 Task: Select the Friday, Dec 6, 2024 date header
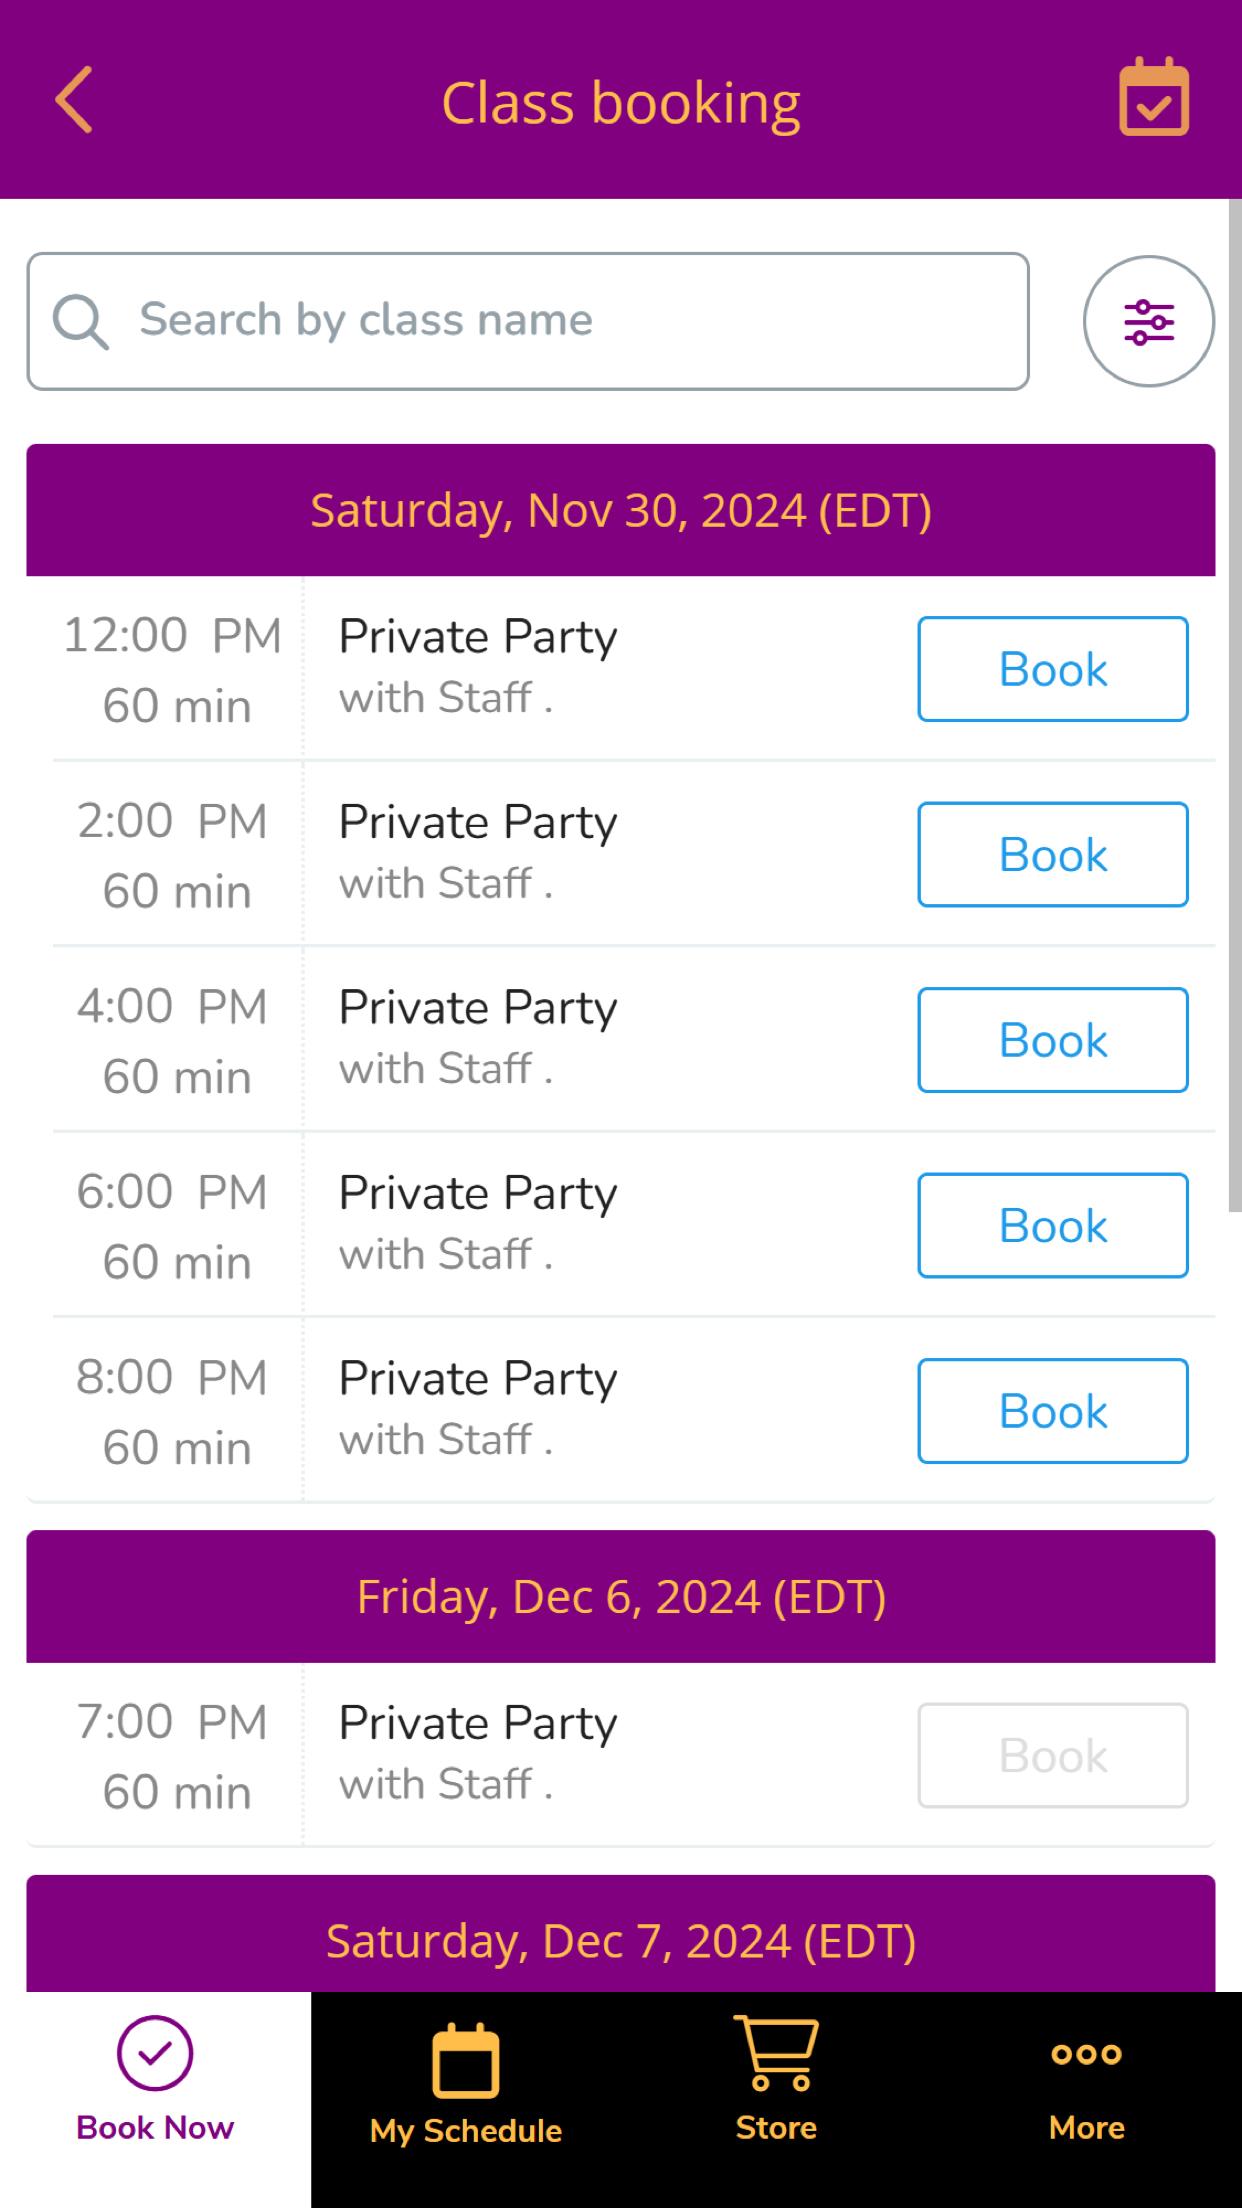click(x=621, y=1596)
